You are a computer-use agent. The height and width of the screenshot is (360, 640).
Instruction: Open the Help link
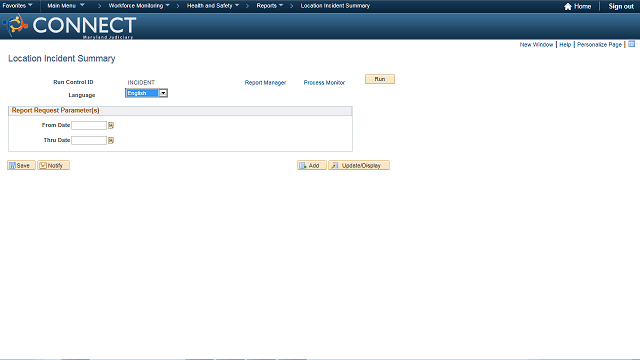(565, 44)
